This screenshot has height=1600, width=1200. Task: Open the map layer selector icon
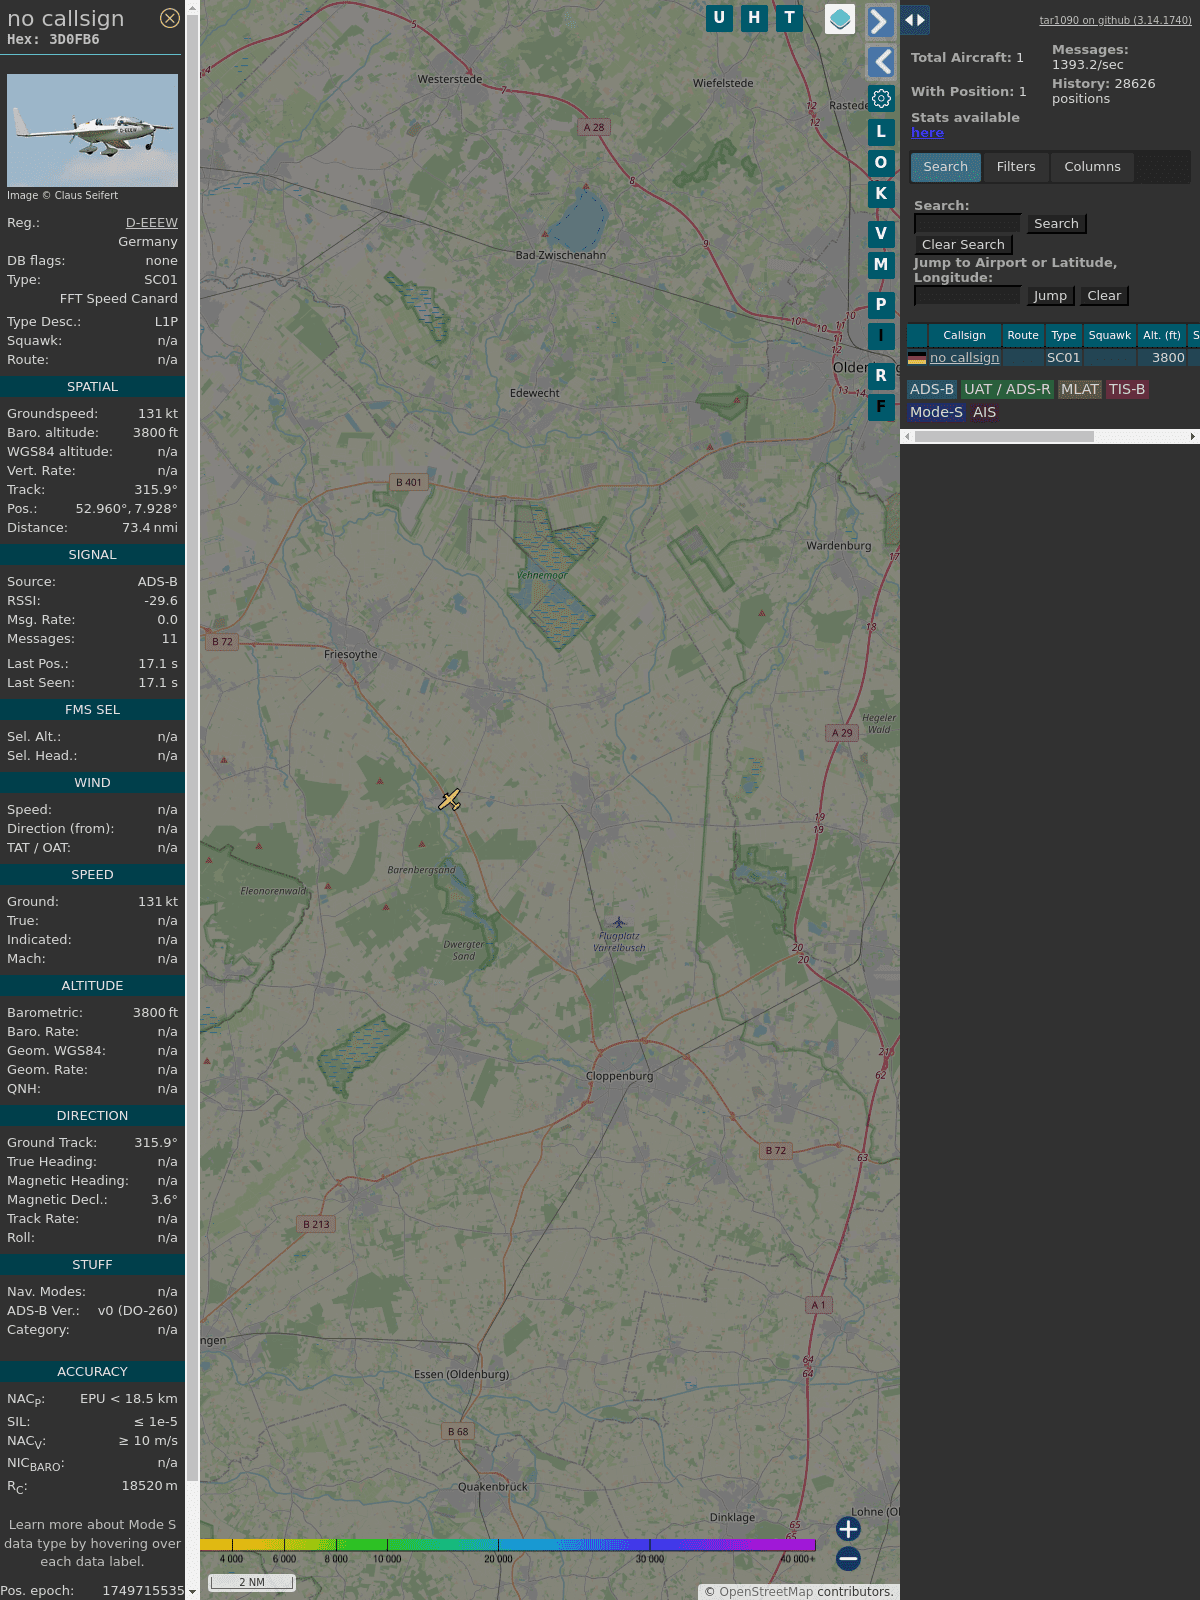[840, 19]
